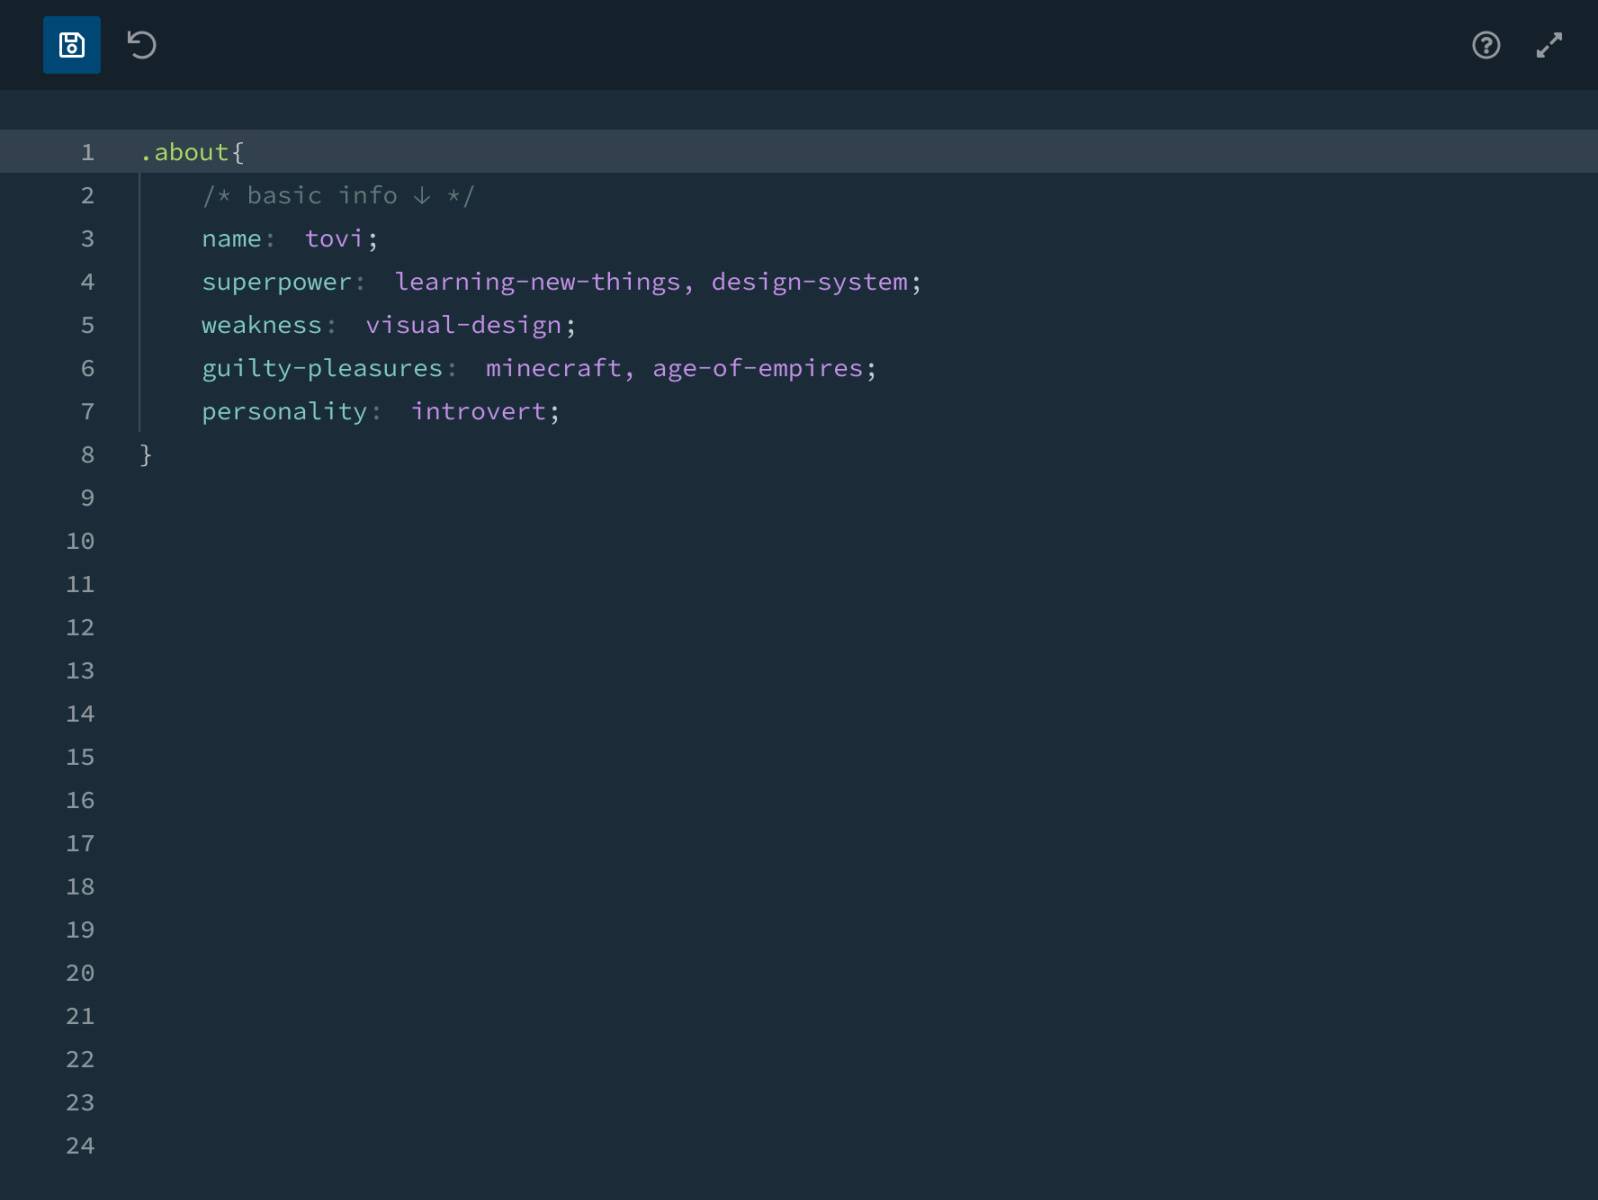The width and height of the screenshot is (1598, 1200).
Task: Click the 'learning-new-things' value
Action: pyautogui.click(x=538, y=282)
